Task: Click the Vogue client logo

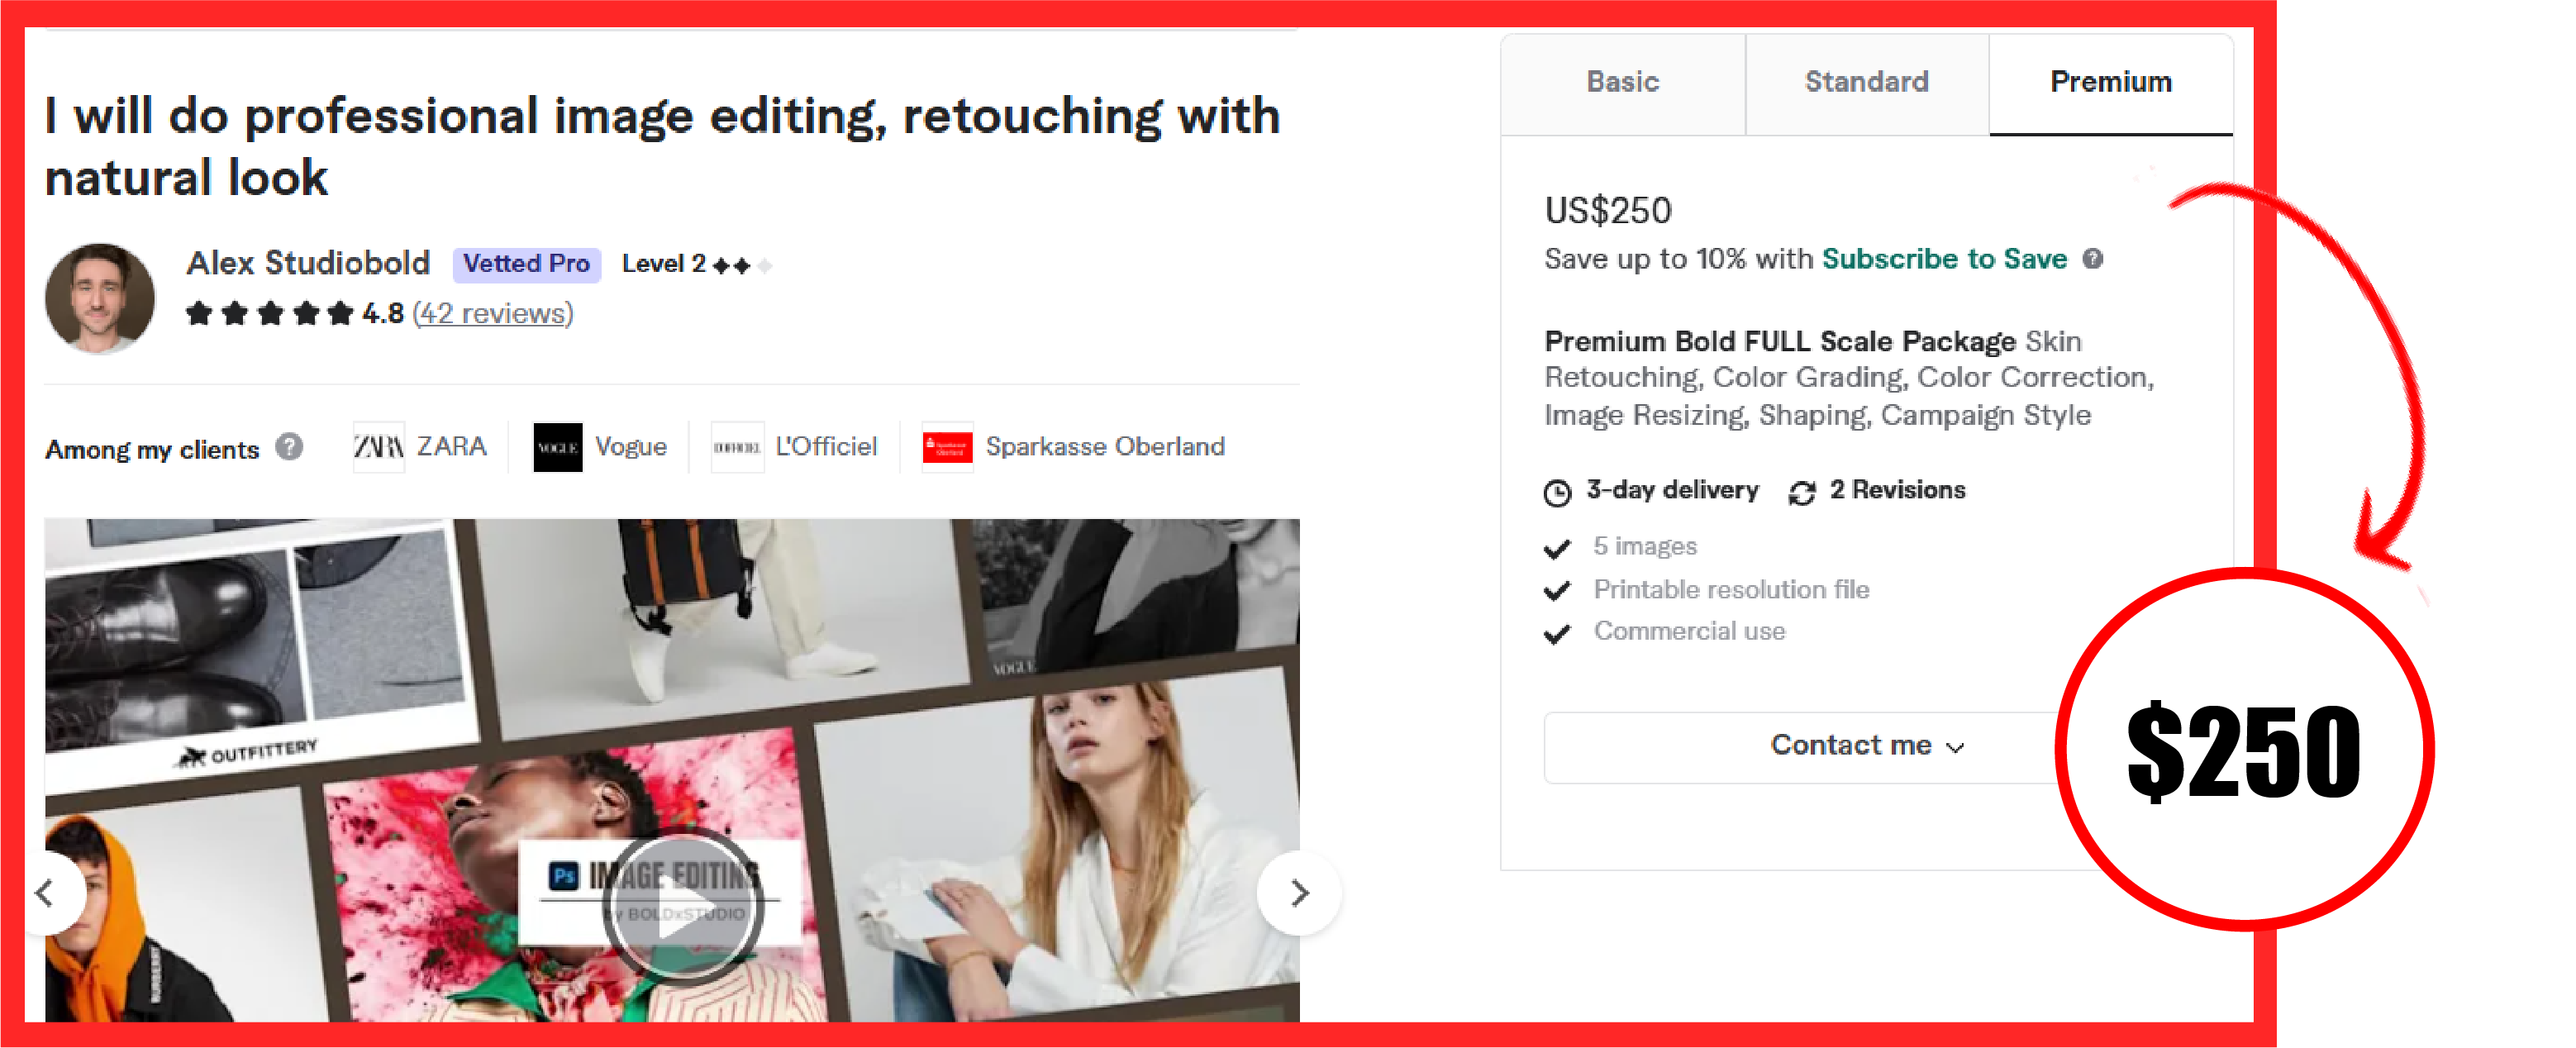Action: coord(558,447)
